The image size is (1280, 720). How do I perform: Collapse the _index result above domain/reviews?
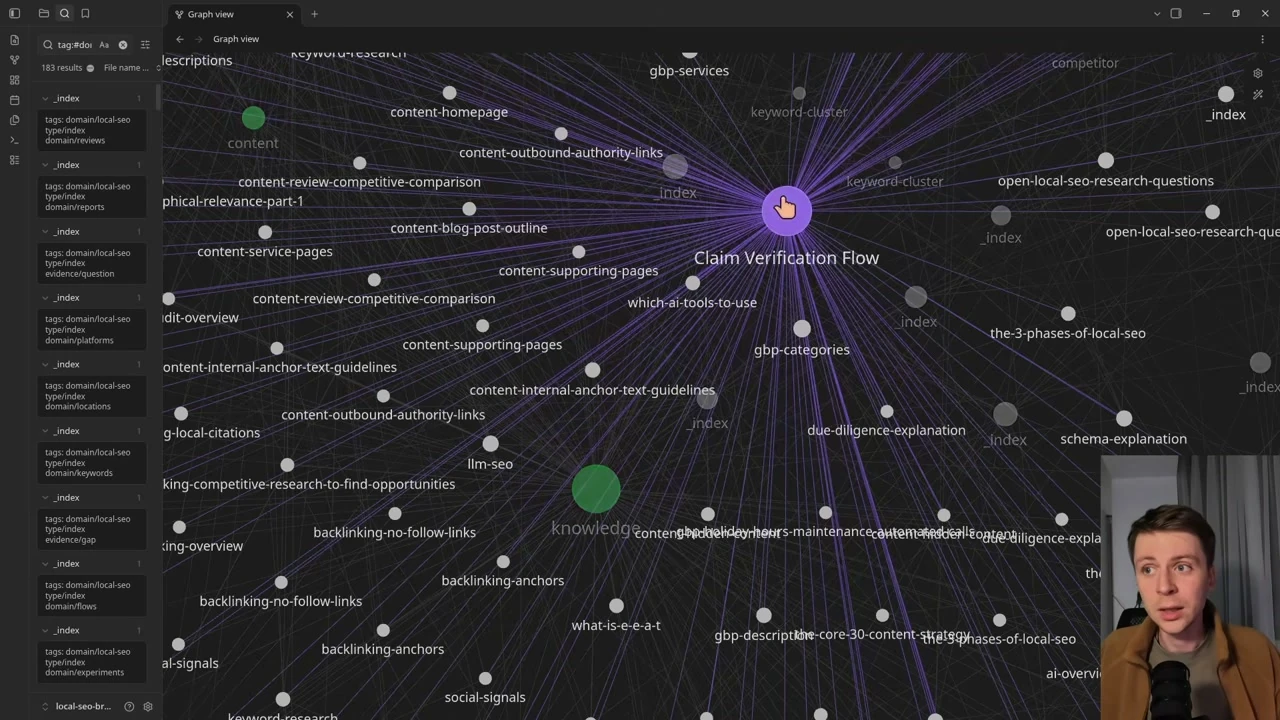(45, 98)
